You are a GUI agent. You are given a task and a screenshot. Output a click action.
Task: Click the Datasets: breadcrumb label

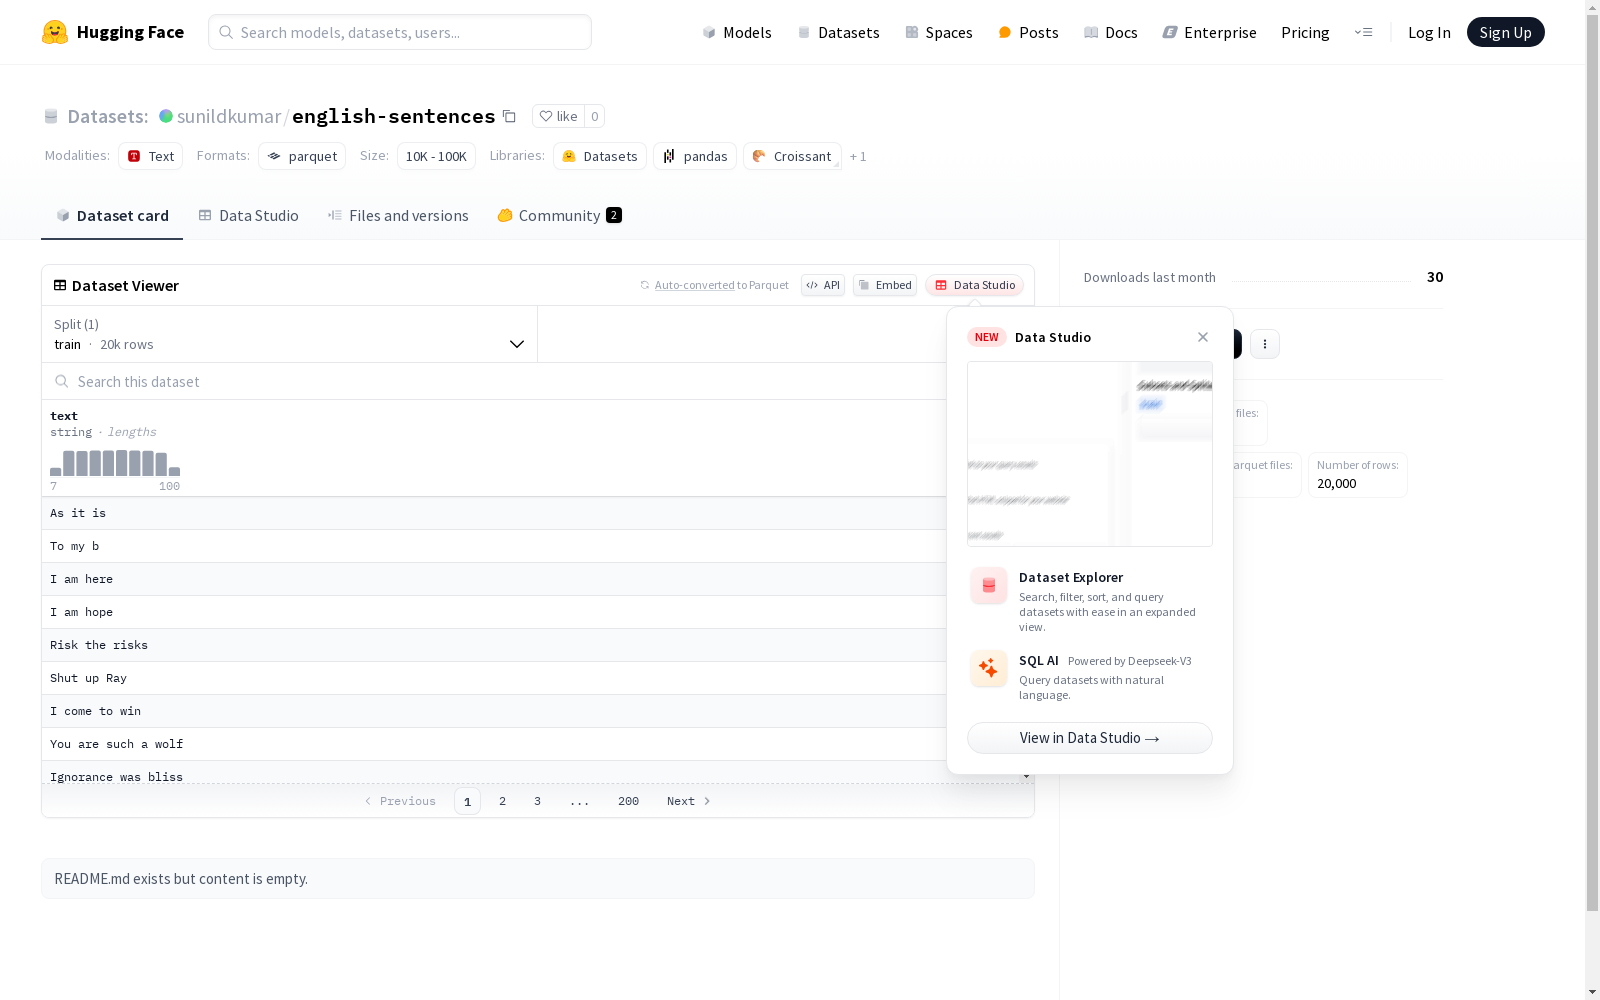pyautogui.click(x=107, y=116)
